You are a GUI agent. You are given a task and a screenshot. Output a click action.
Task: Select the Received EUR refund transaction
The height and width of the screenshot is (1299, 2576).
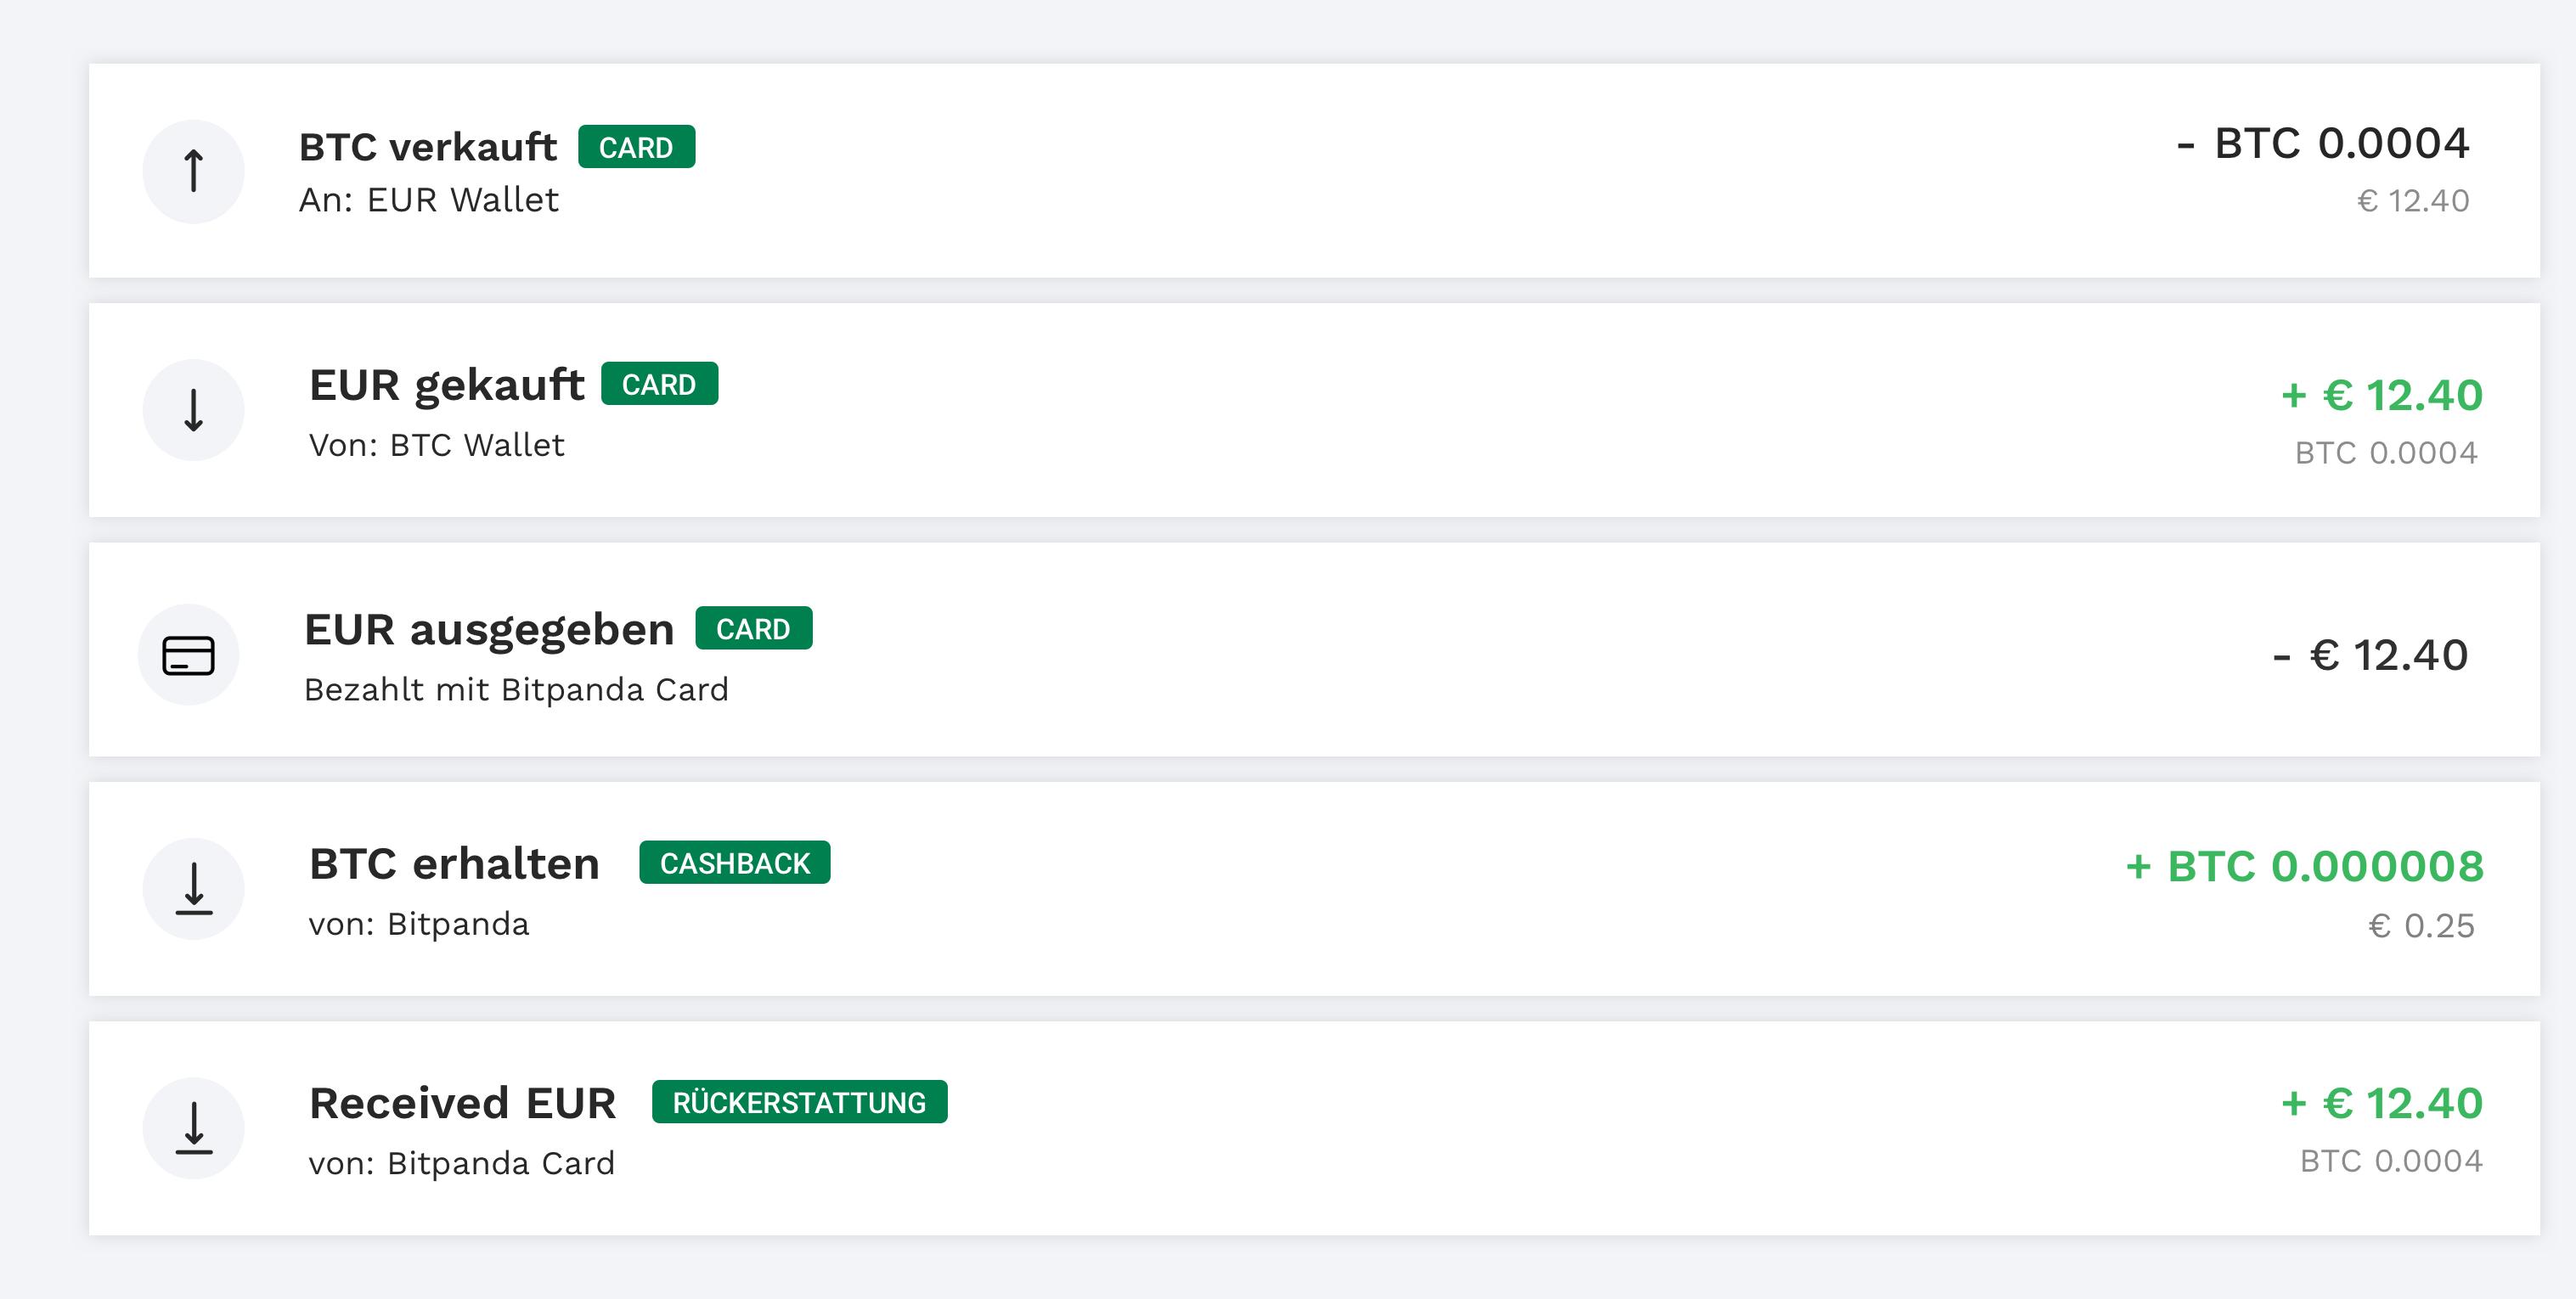[x=1288, y=1128]
